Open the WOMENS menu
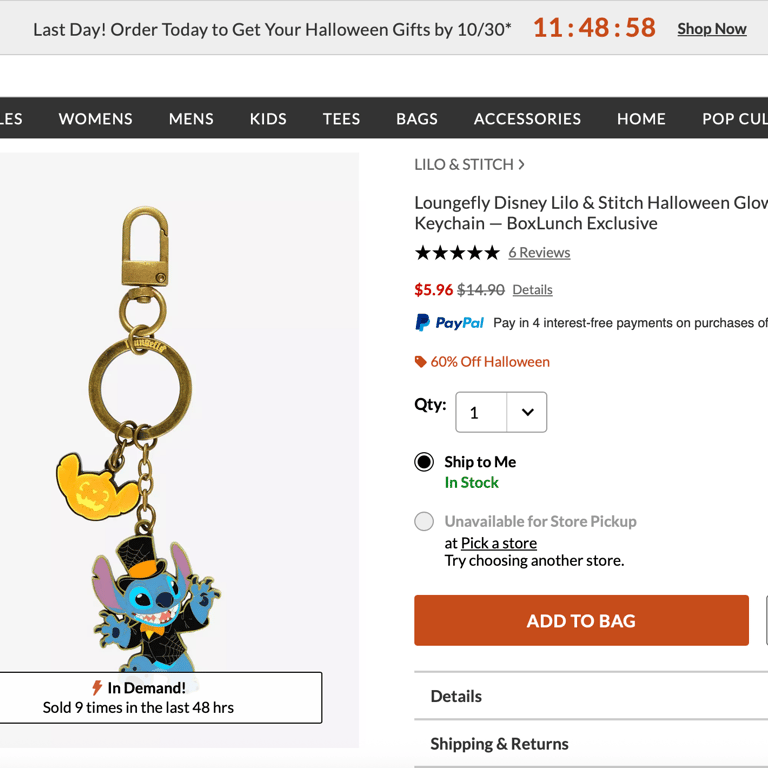This screenshot has width=768, height=768. (x=96, y=119)
